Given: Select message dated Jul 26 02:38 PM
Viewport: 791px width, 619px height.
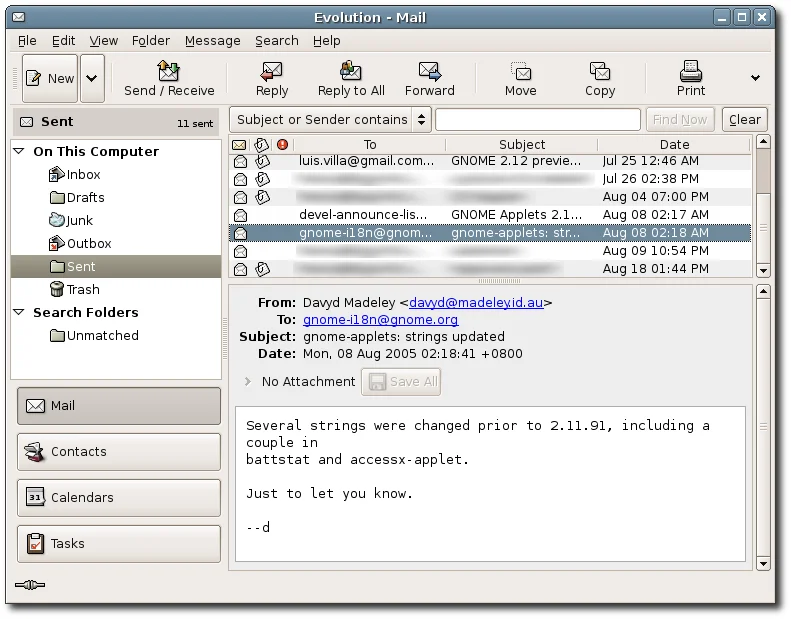Looking at the screenshot, I should [x=490, y=179].
